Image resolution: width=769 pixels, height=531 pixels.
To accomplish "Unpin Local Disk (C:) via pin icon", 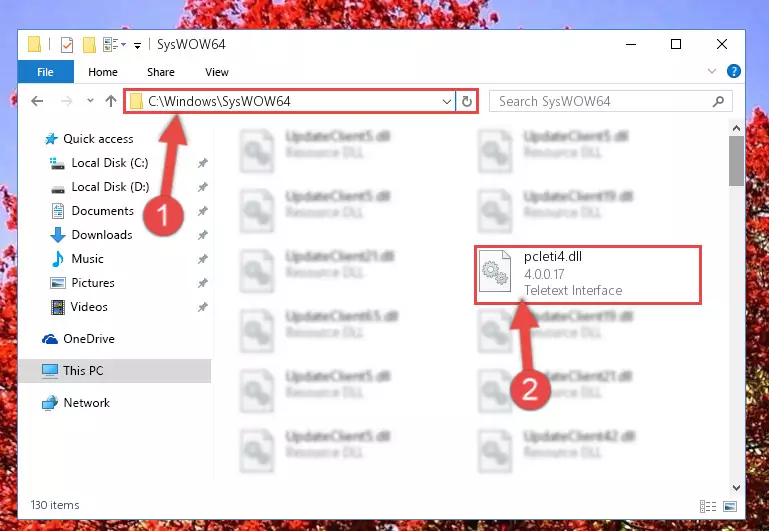I will 203,163.
